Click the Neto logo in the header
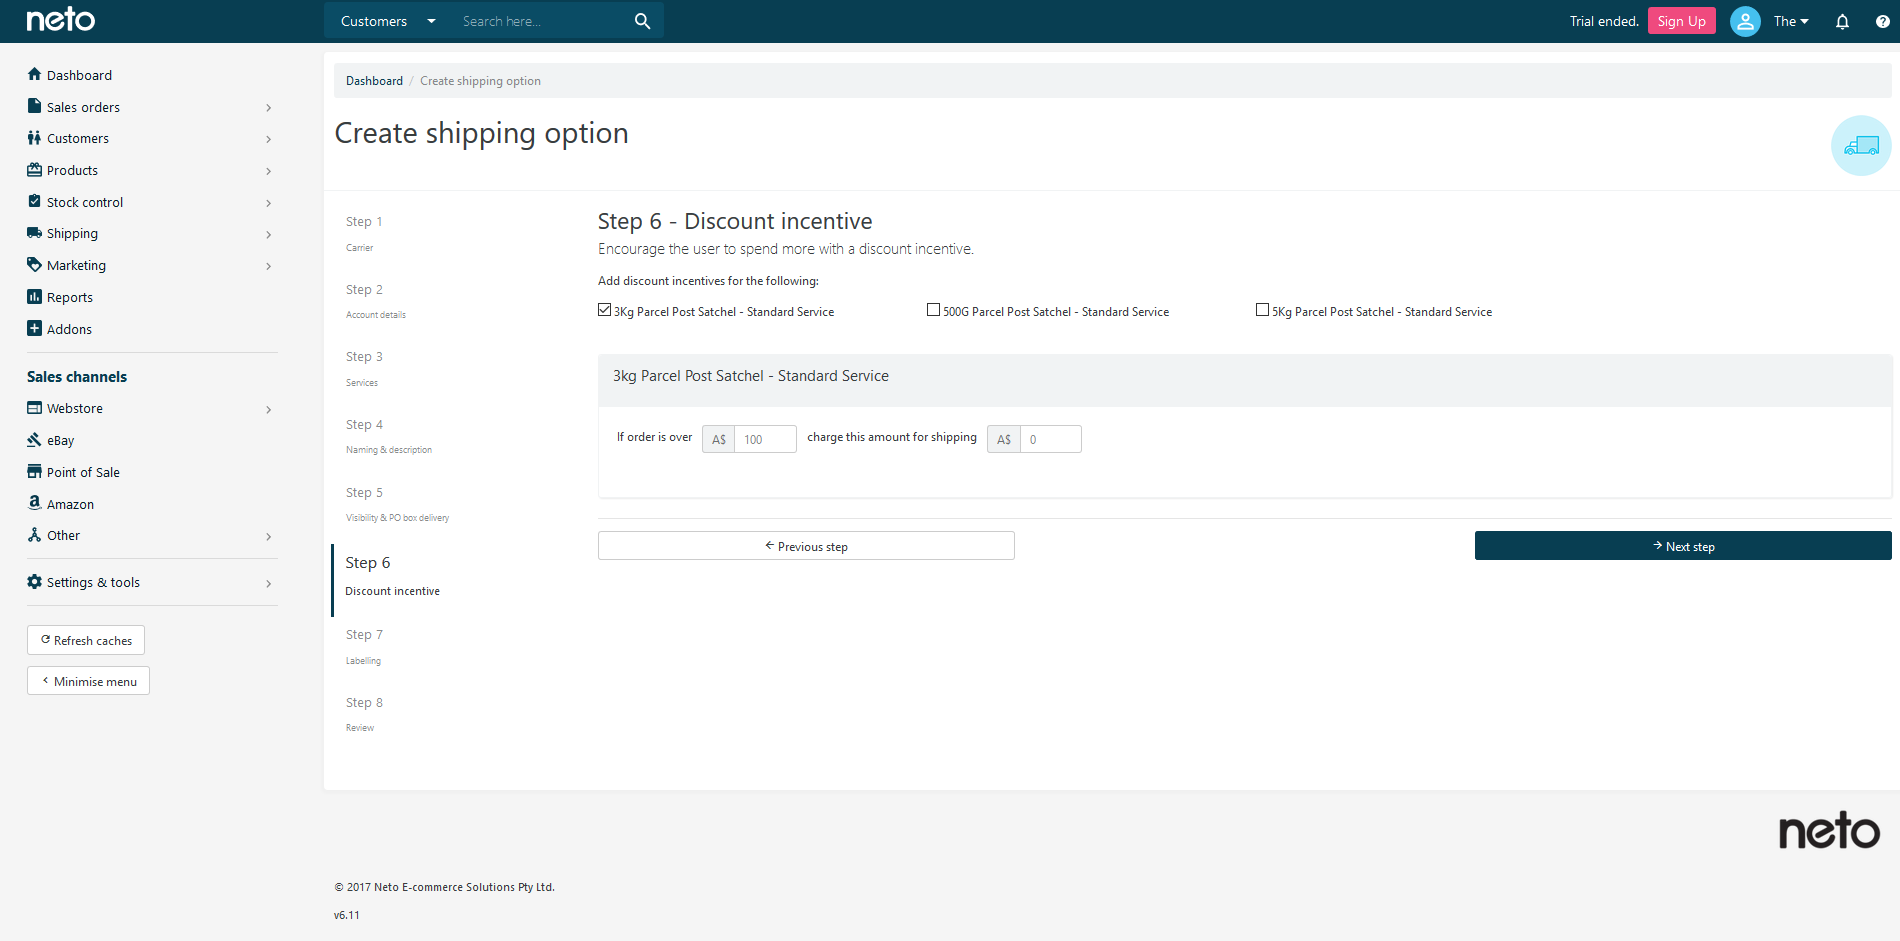 pyautogui.click(x=61, y=20)
